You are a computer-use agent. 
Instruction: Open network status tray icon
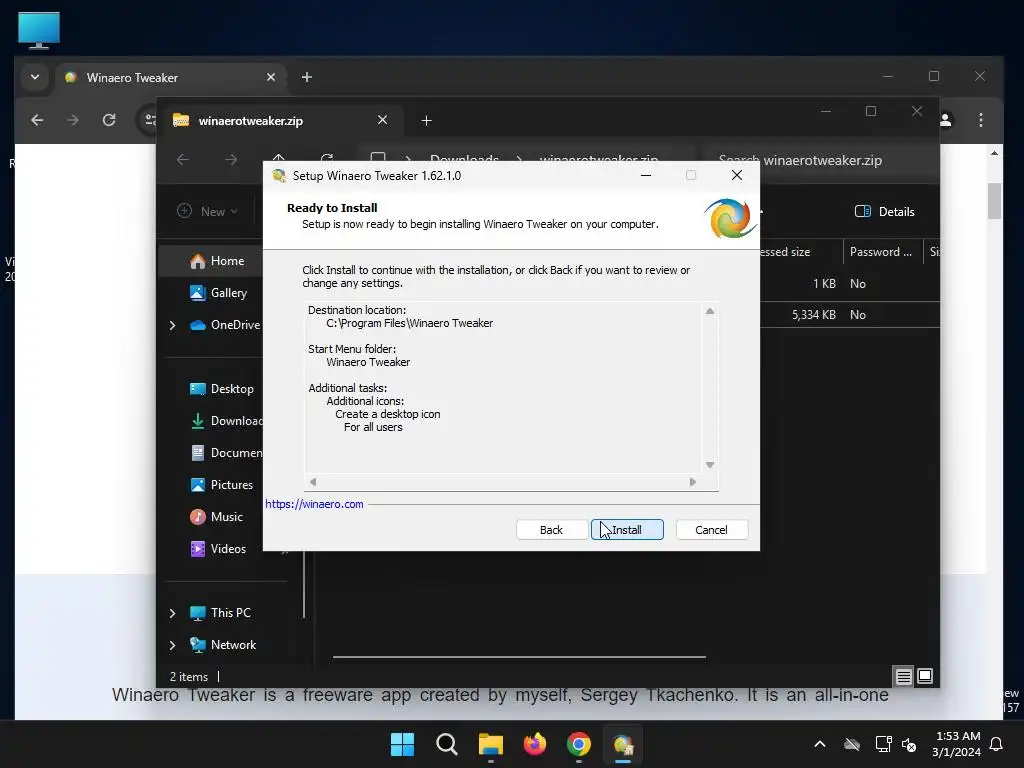[883, 744]
